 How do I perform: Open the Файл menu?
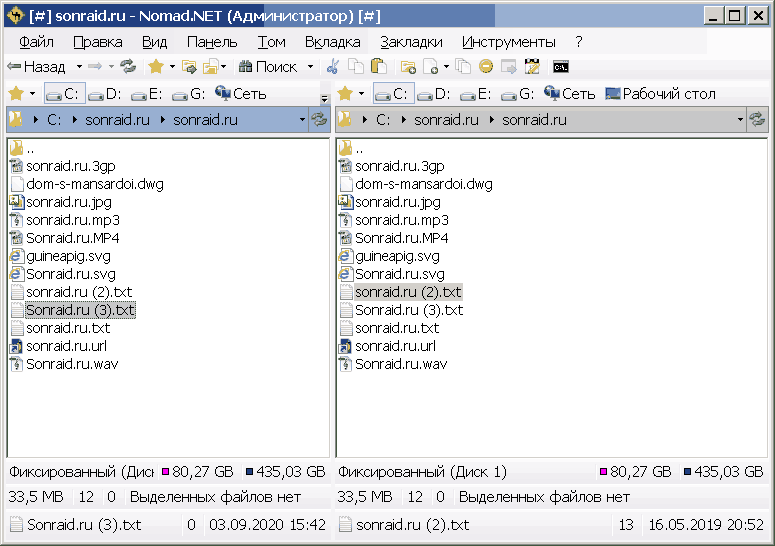point(36,42)
